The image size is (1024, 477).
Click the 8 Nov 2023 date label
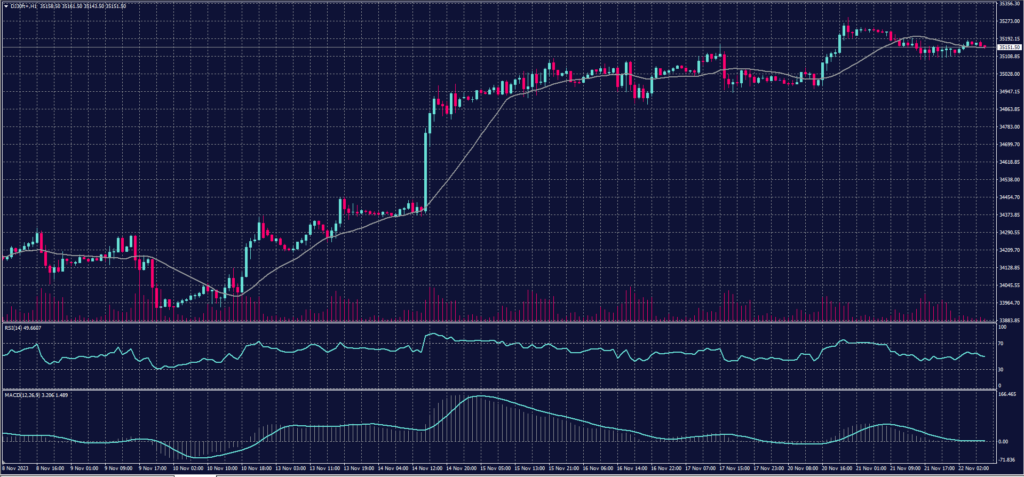coord(14,468)
